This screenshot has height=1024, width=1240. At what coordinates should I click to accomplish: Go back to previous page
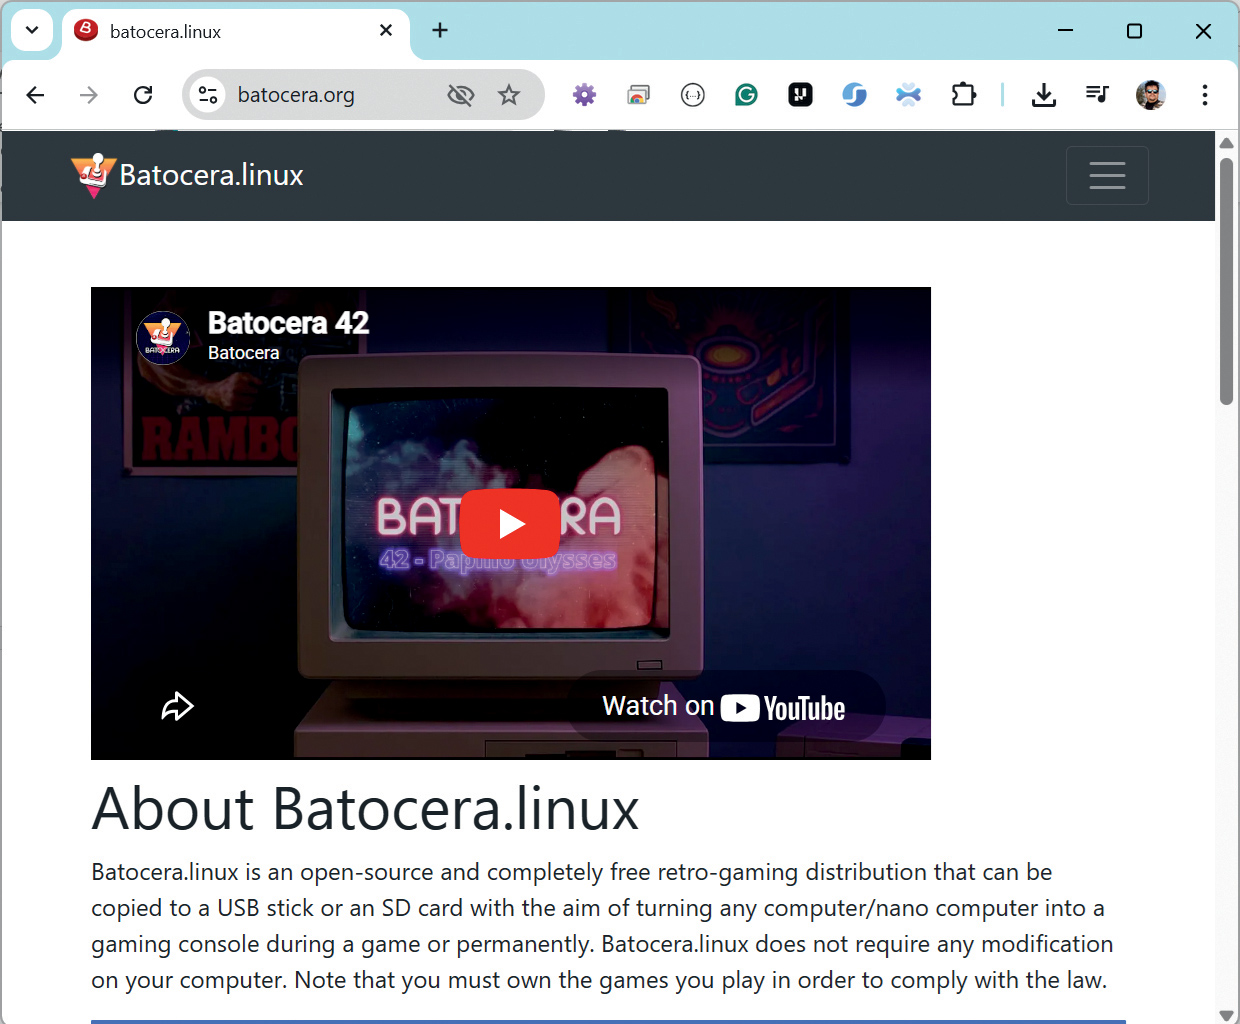pos(36,95)
